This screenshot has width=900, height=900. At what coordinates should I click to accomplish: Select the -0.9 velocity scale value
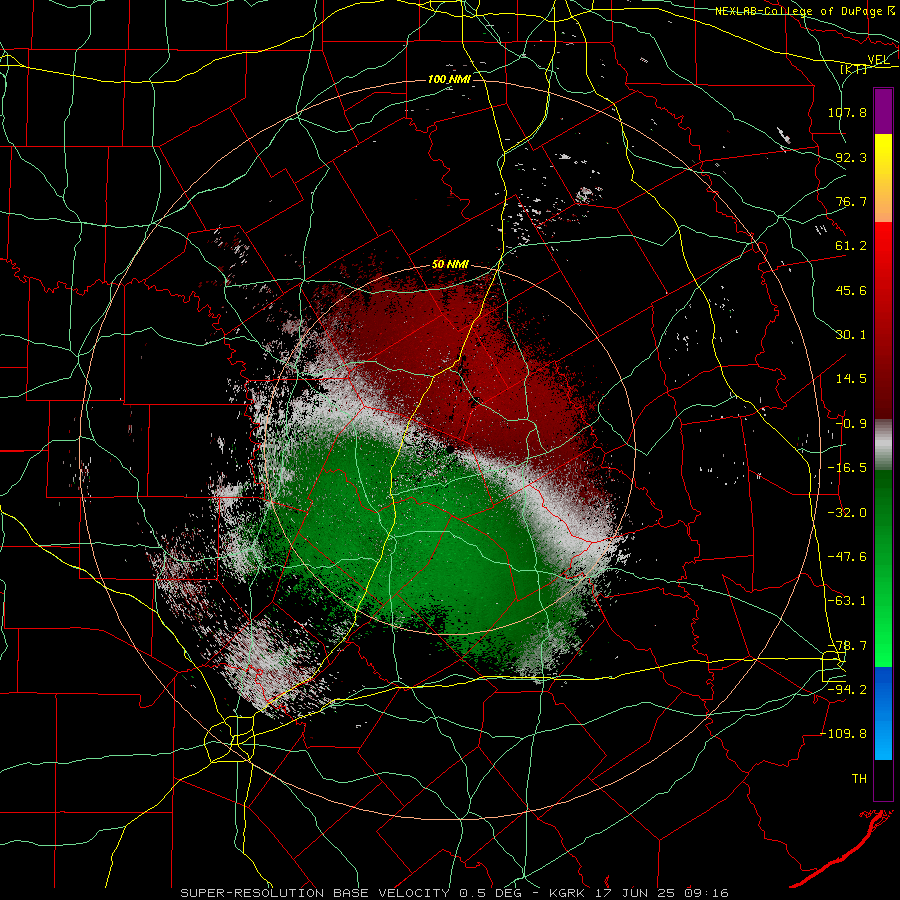click(851, 424)
